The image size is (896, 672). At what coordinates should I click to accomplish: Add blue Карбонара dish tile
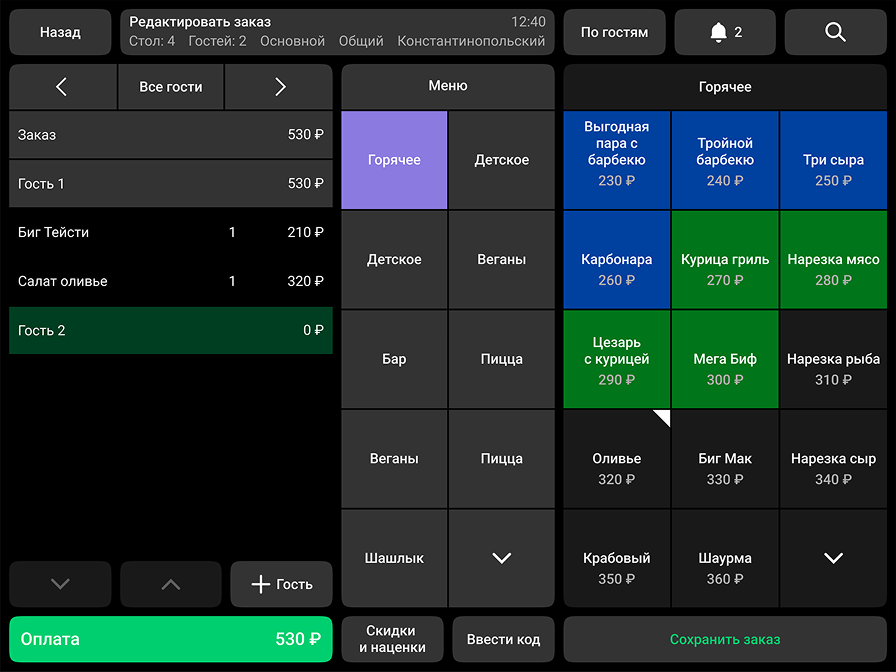[617, 269]
